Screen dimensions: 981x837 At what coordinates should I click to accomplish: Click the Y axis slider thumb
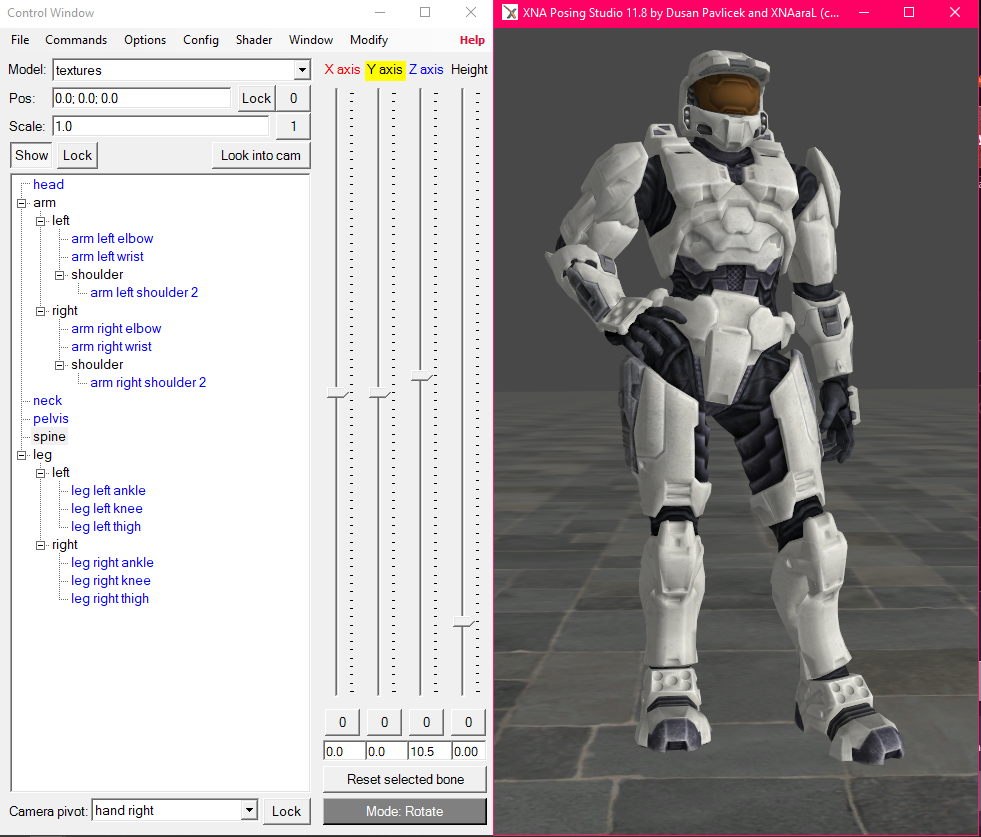(x=379, y=393)
